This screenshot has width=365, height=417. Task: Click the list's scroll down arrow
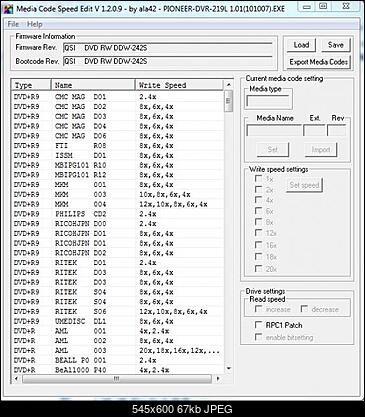[228, 368]
